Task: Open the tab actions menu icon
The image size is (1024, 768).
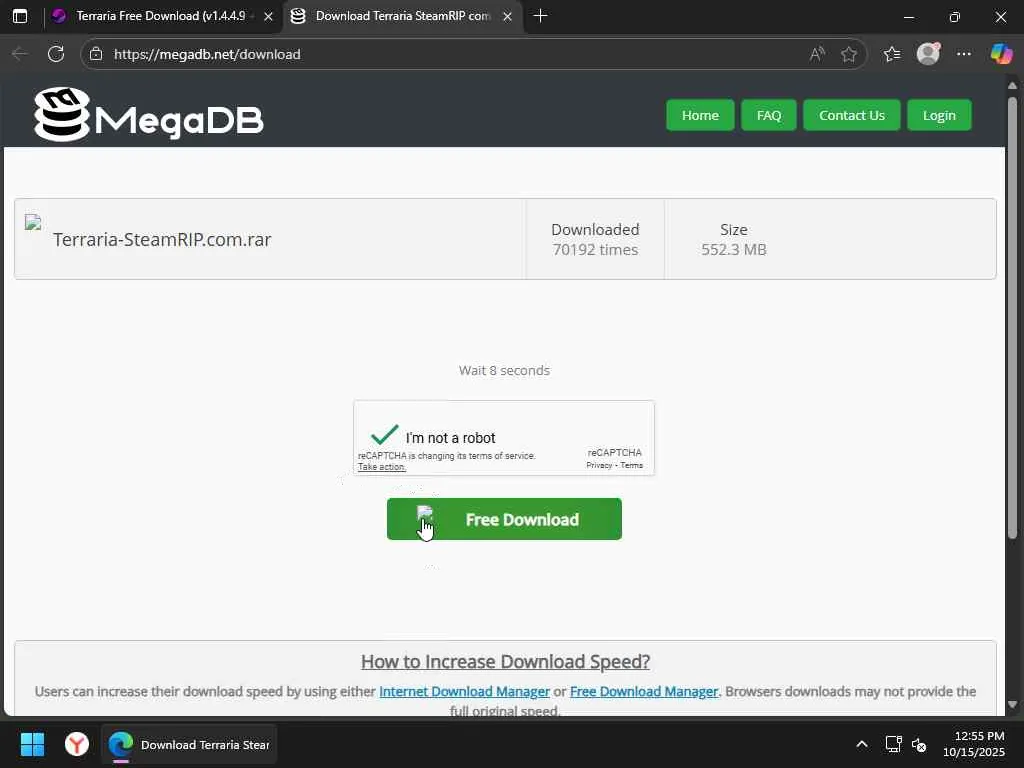Action: (20, 16)
